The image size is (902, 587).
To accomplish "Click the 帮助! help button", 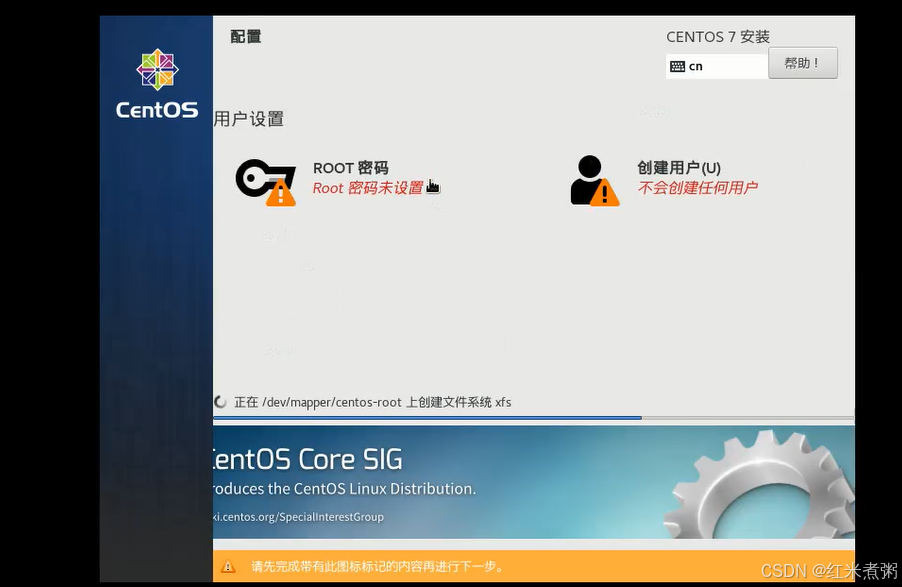I will [802, 63].
